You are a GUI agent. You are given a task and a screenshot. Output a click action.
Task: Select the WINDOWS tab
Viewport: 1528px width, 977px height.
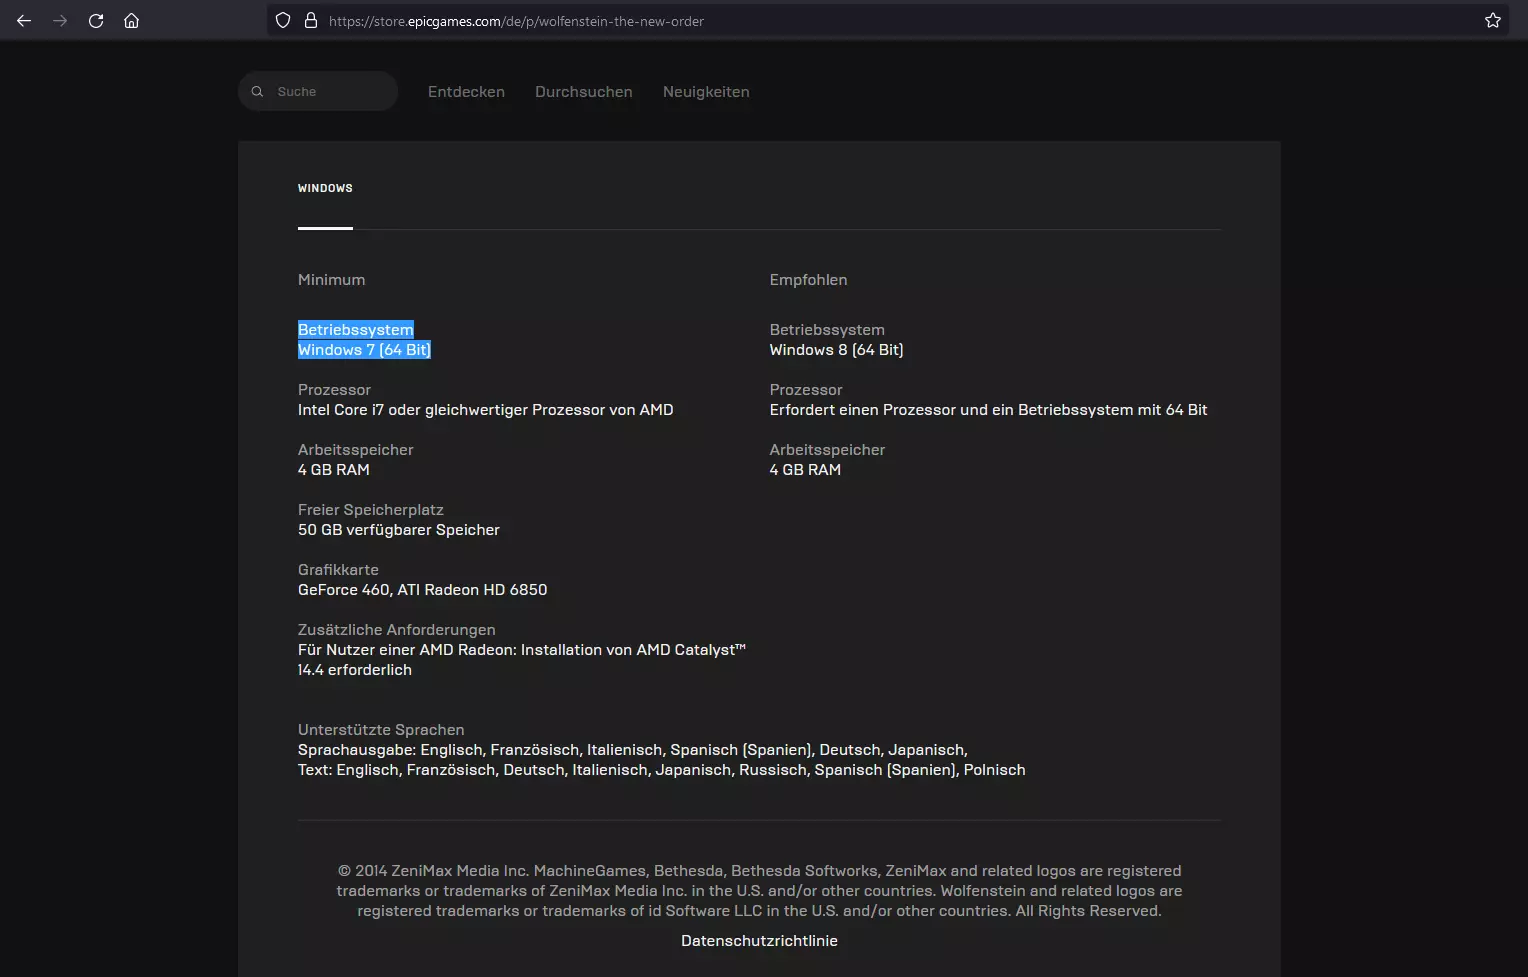pos(325,188)
